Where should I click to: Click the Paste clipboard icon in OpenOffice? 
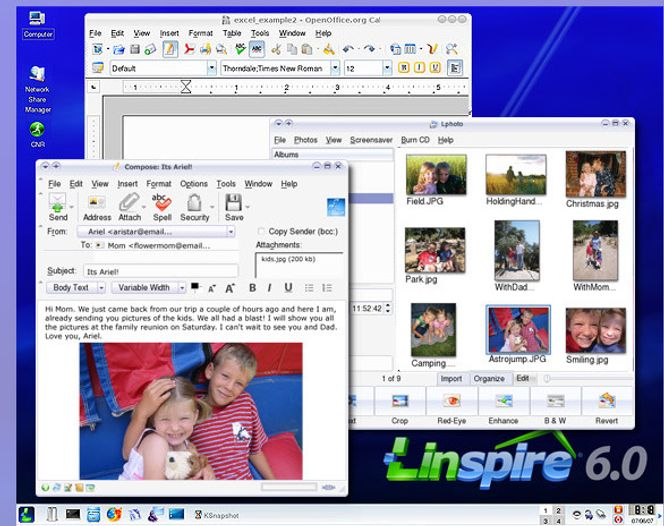[307, 50]
